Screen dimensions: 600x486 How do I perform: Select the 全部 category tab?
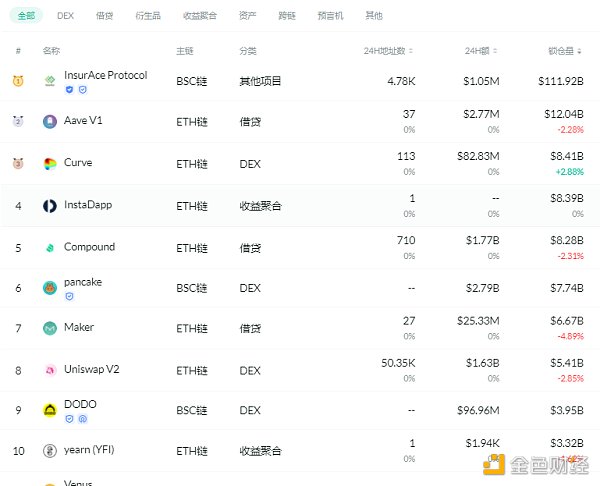coord(26,16)
